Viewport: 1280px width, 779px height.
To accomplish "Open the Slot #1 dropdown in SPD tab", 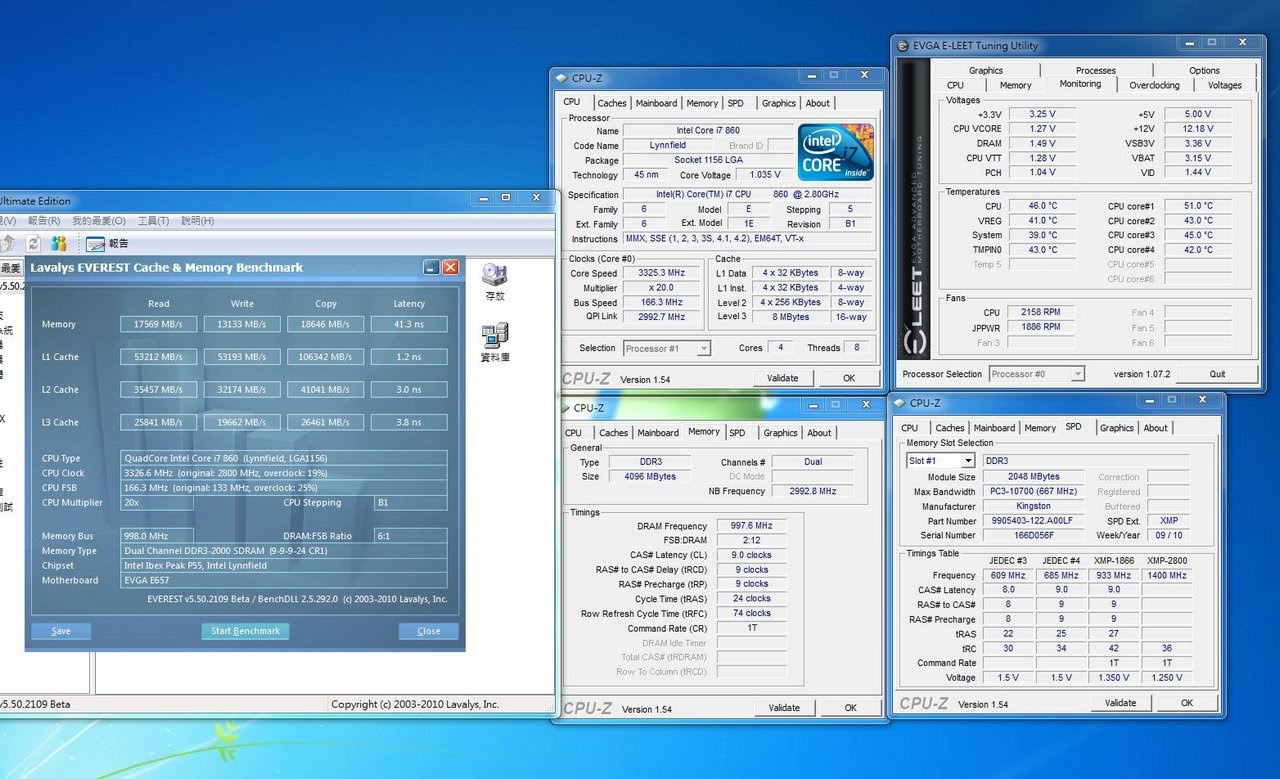I will pos(968,461).
